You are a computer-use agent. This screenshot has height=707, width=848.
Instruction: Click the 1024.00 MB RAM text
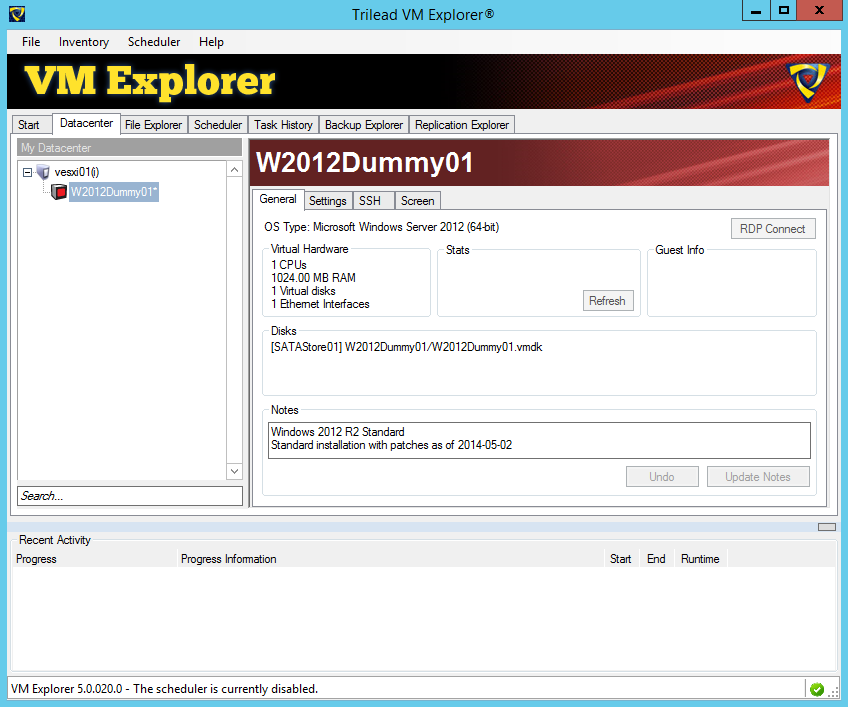coord(314,278)
